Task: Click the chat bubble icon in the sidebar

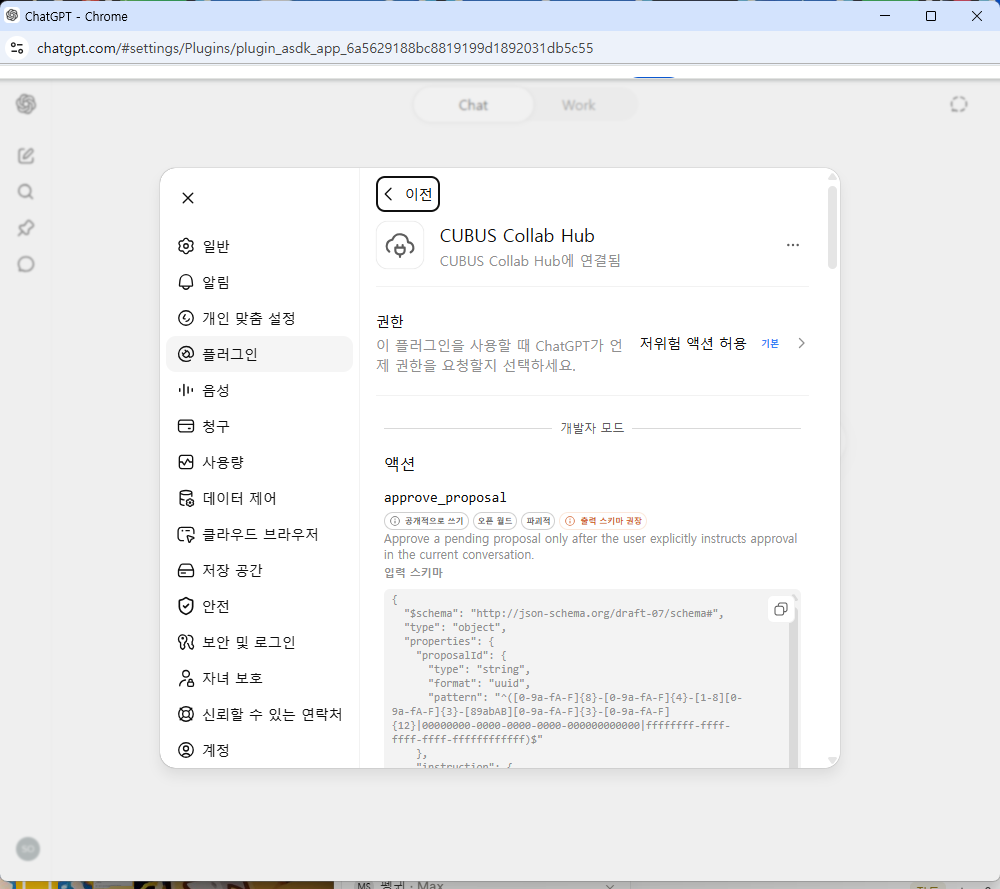Action: tap(26, 264)
